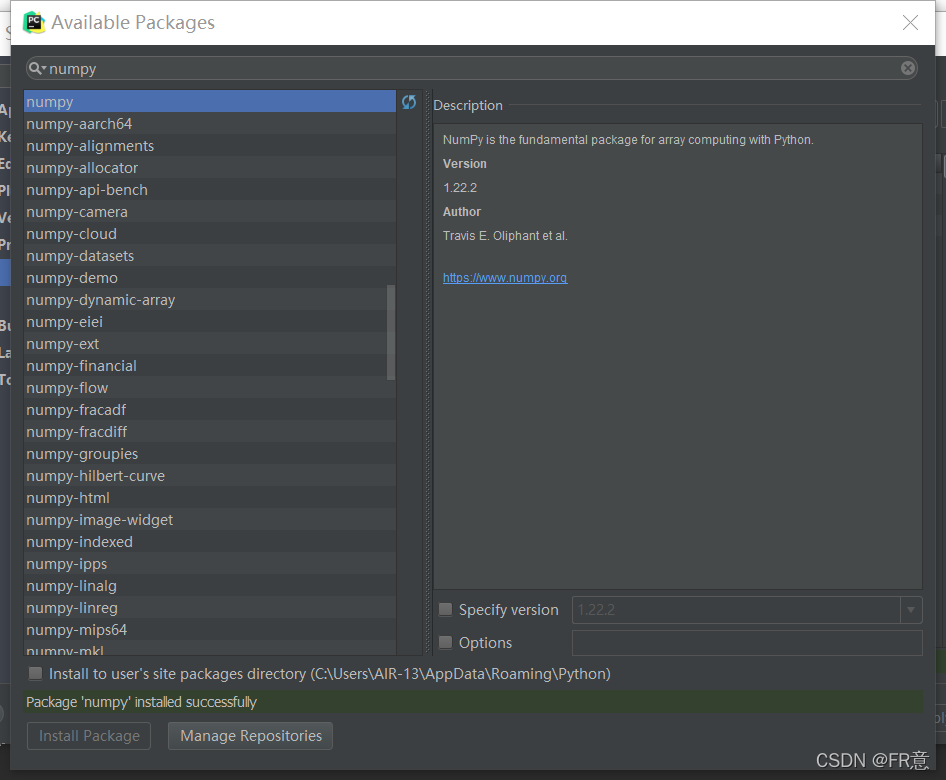Screen dimensions: 946x780
Task: Expand the version 1.22.2 dropdown arrow
Action: [911, 610]
